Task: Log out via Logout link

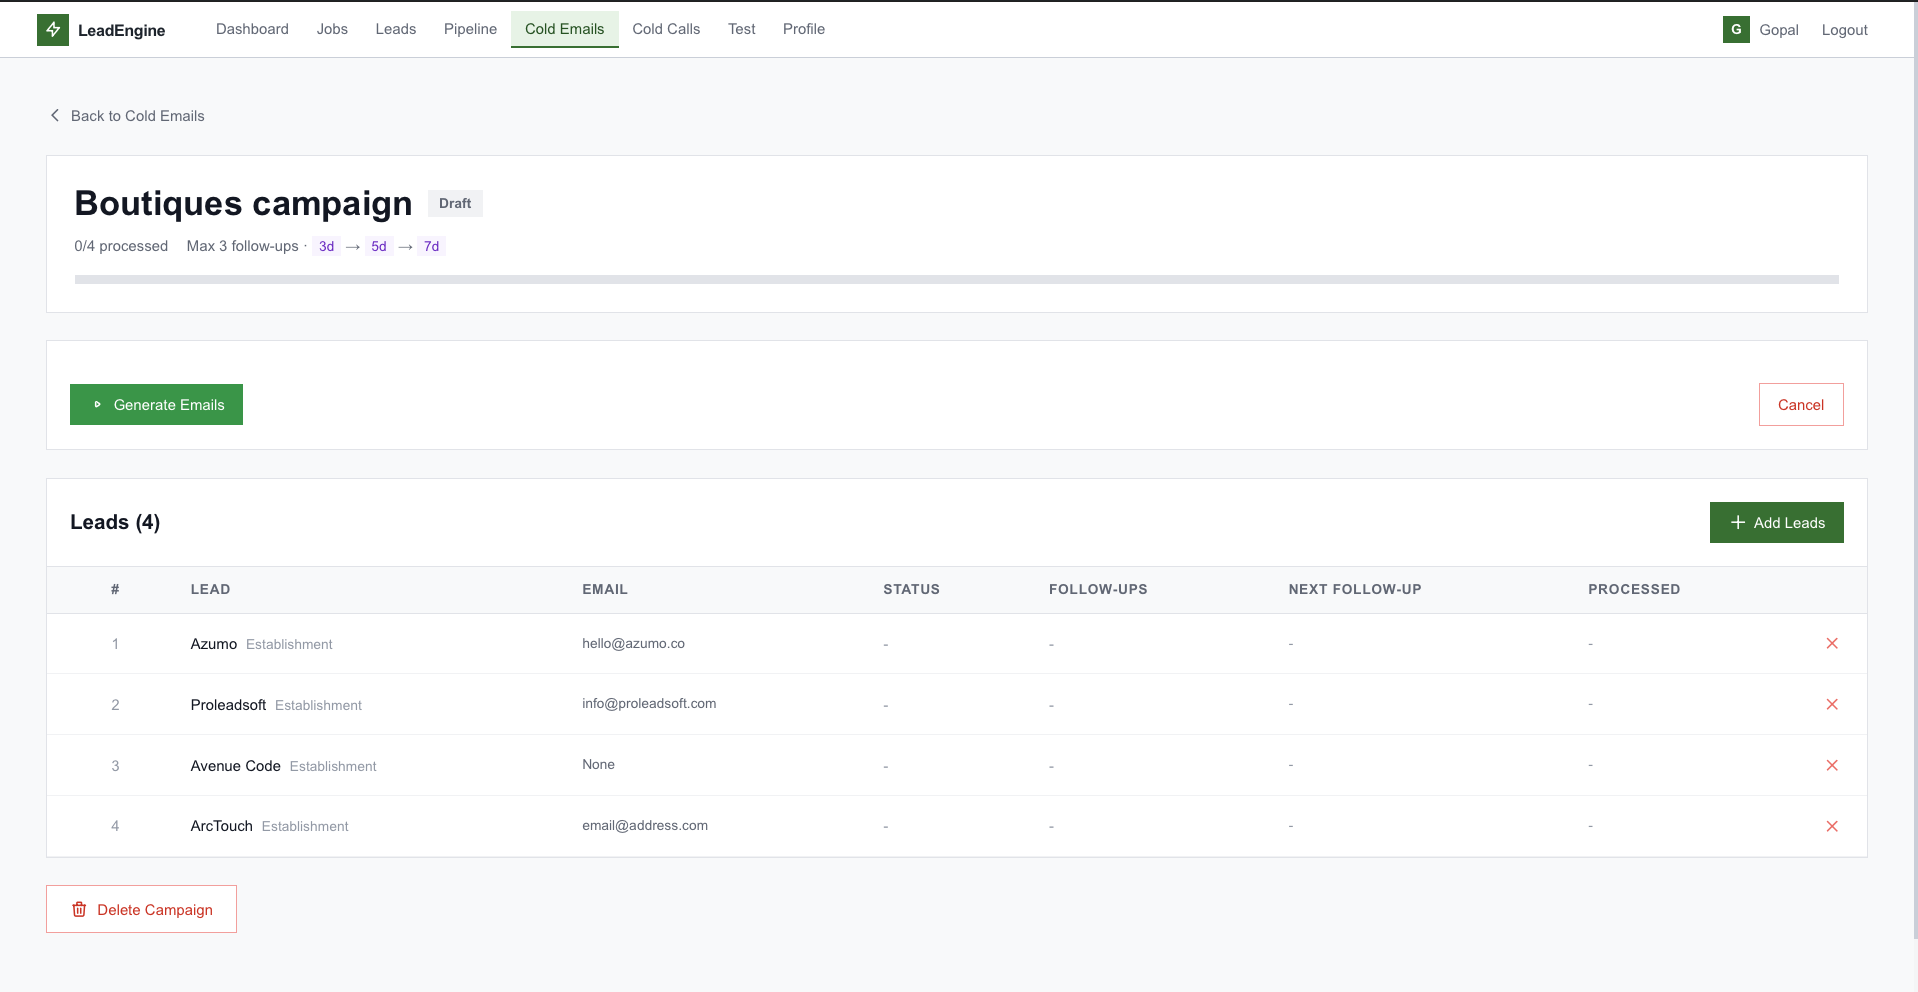Action: coord(1844,30)
